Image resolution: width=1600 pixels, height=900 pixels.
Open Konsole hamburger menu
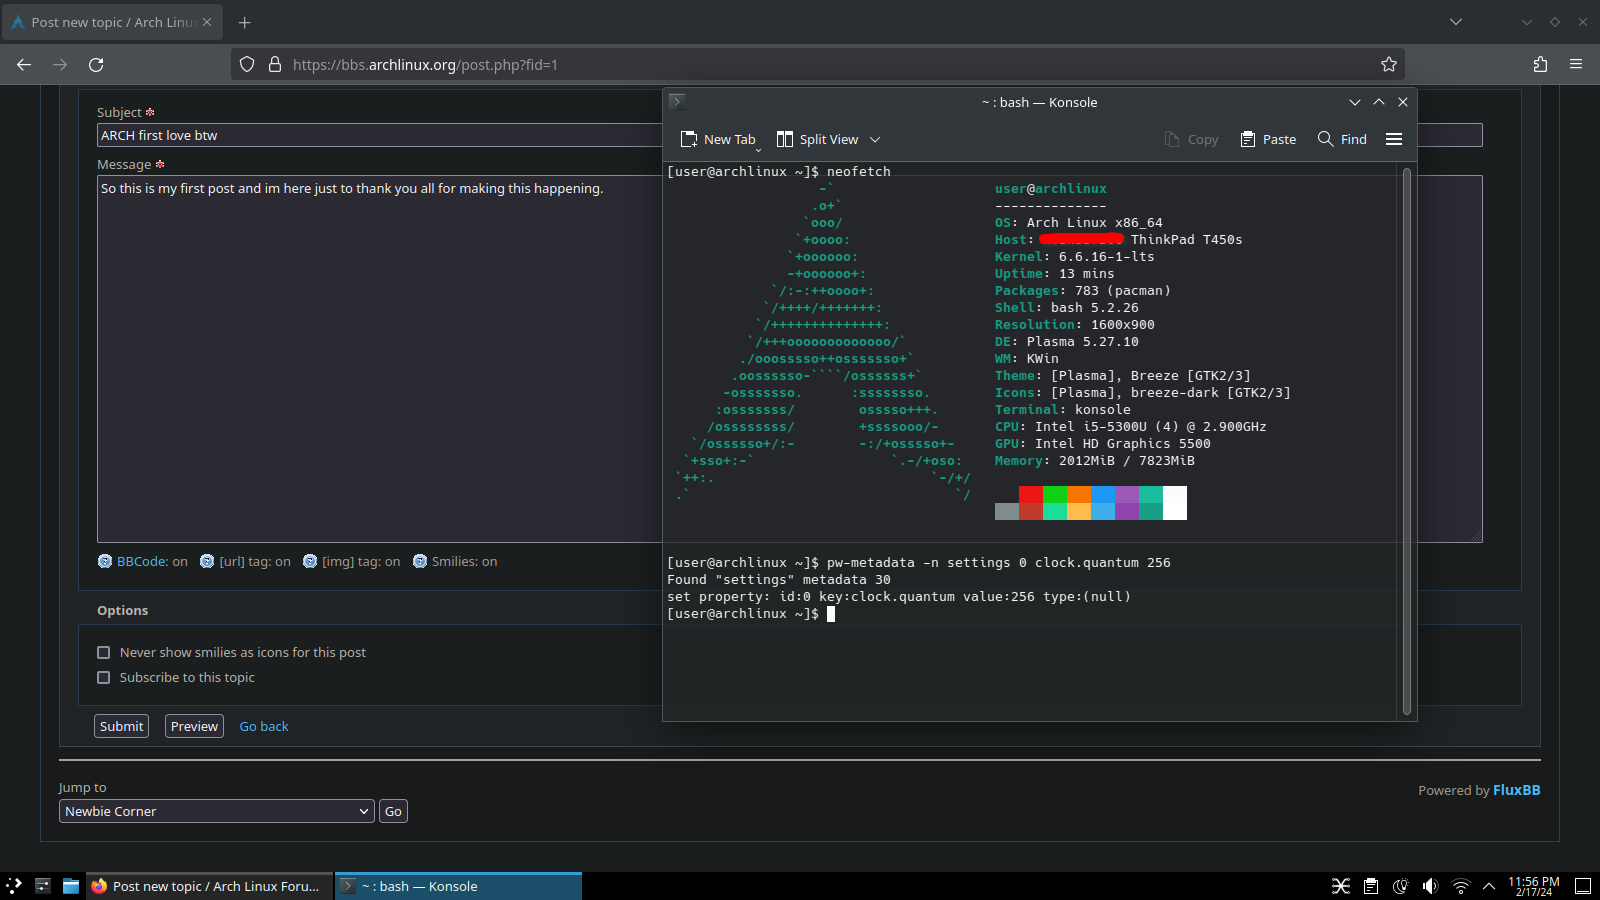(x=1394, y=140)
